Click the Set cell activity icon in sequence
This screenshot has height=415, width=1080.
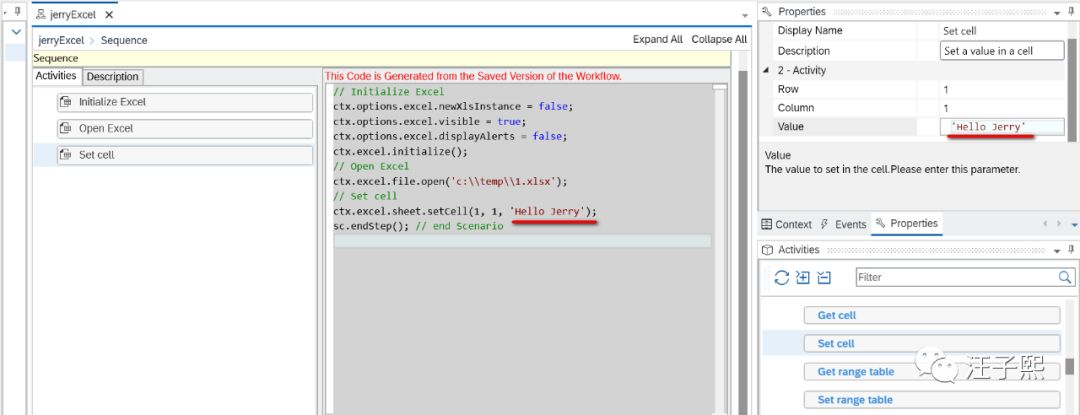(66, 156)
